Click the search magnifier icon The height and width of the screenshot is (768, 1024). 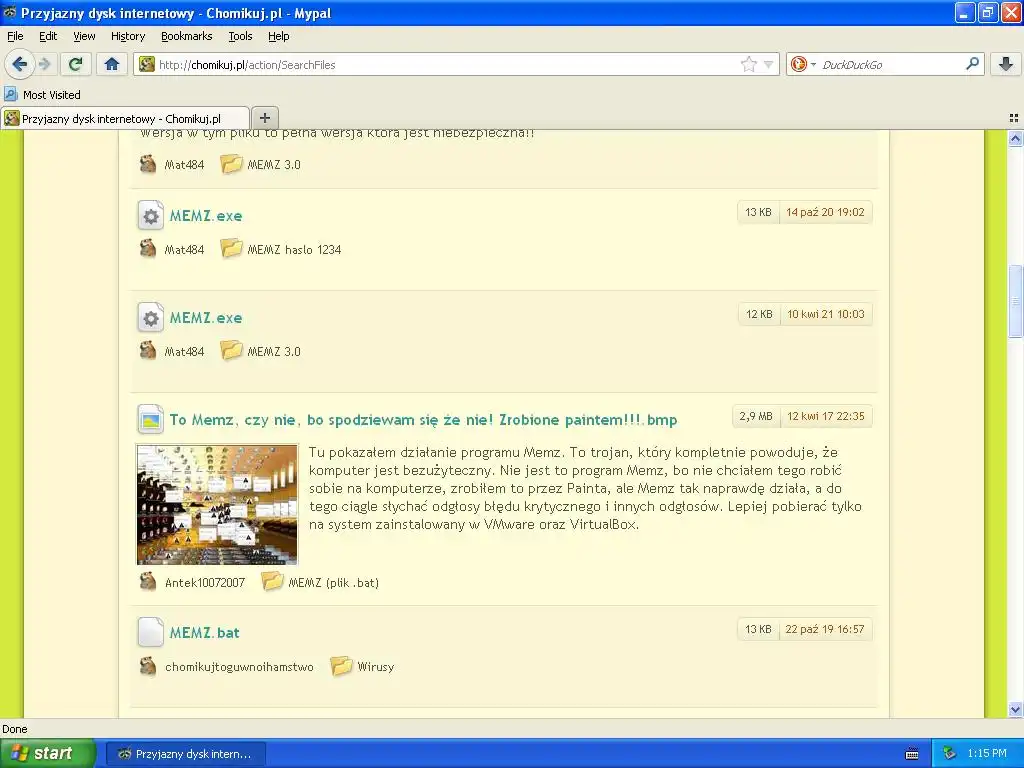972,64
